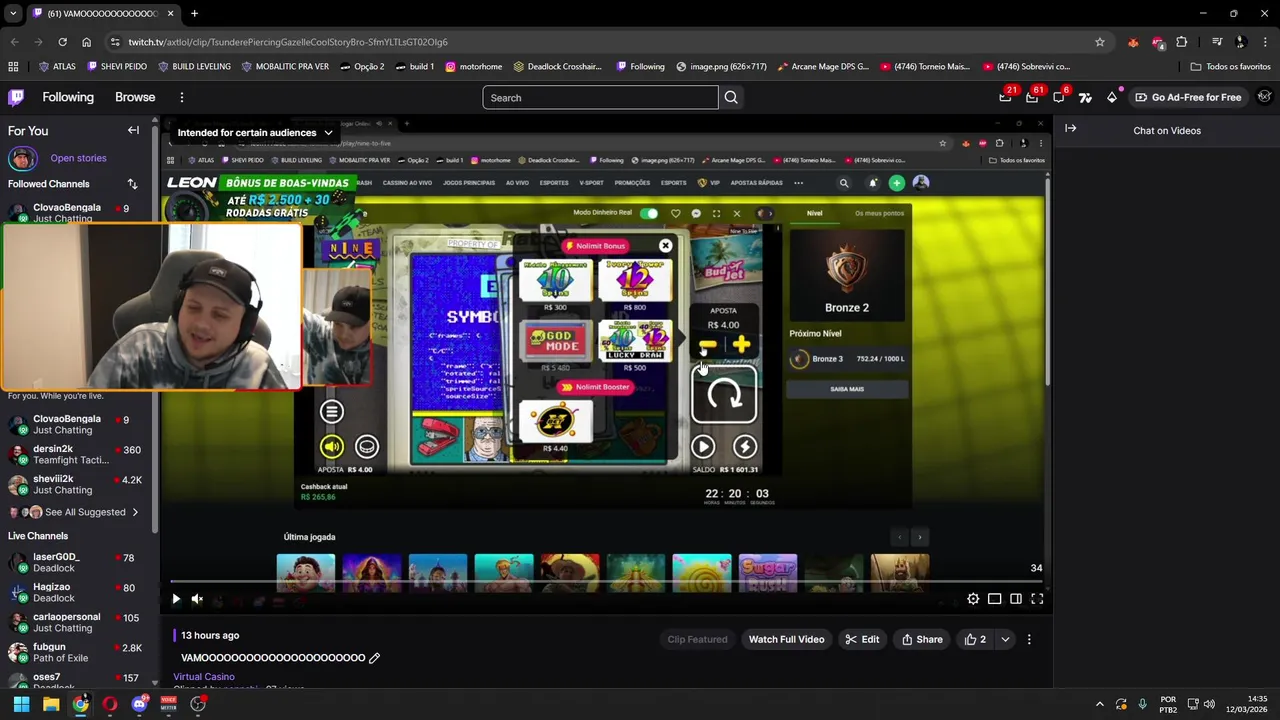Viewport: 1280px width, 720px height.
Task: Open the player settings gear
Action: (x=973, y=599)
